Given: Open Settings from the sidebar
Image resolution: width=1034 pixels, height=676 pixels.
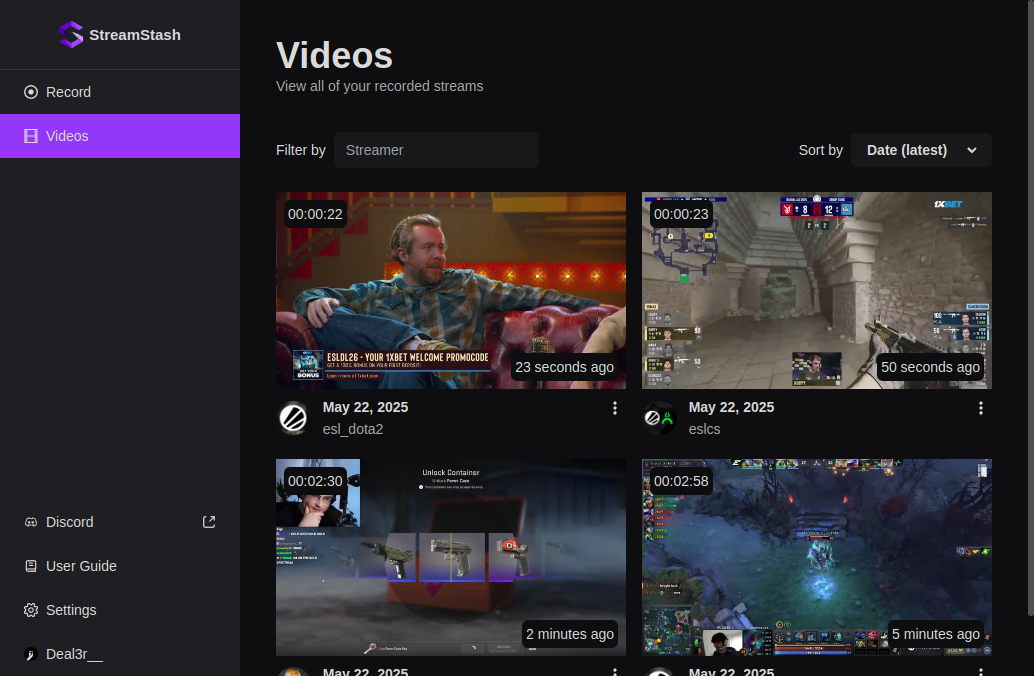Looking at the screenshot, I should 120,610.
